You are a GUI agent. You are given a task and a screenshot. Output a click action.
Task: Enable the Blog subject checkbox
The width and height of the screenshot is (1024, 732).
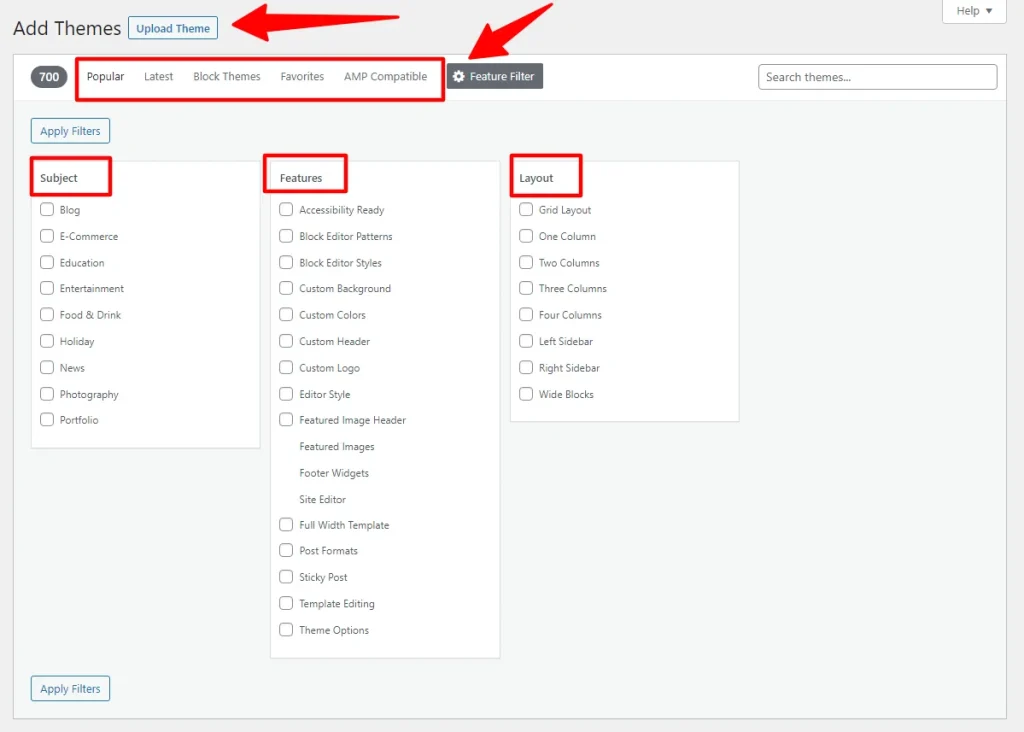click(x=46, y=210)
